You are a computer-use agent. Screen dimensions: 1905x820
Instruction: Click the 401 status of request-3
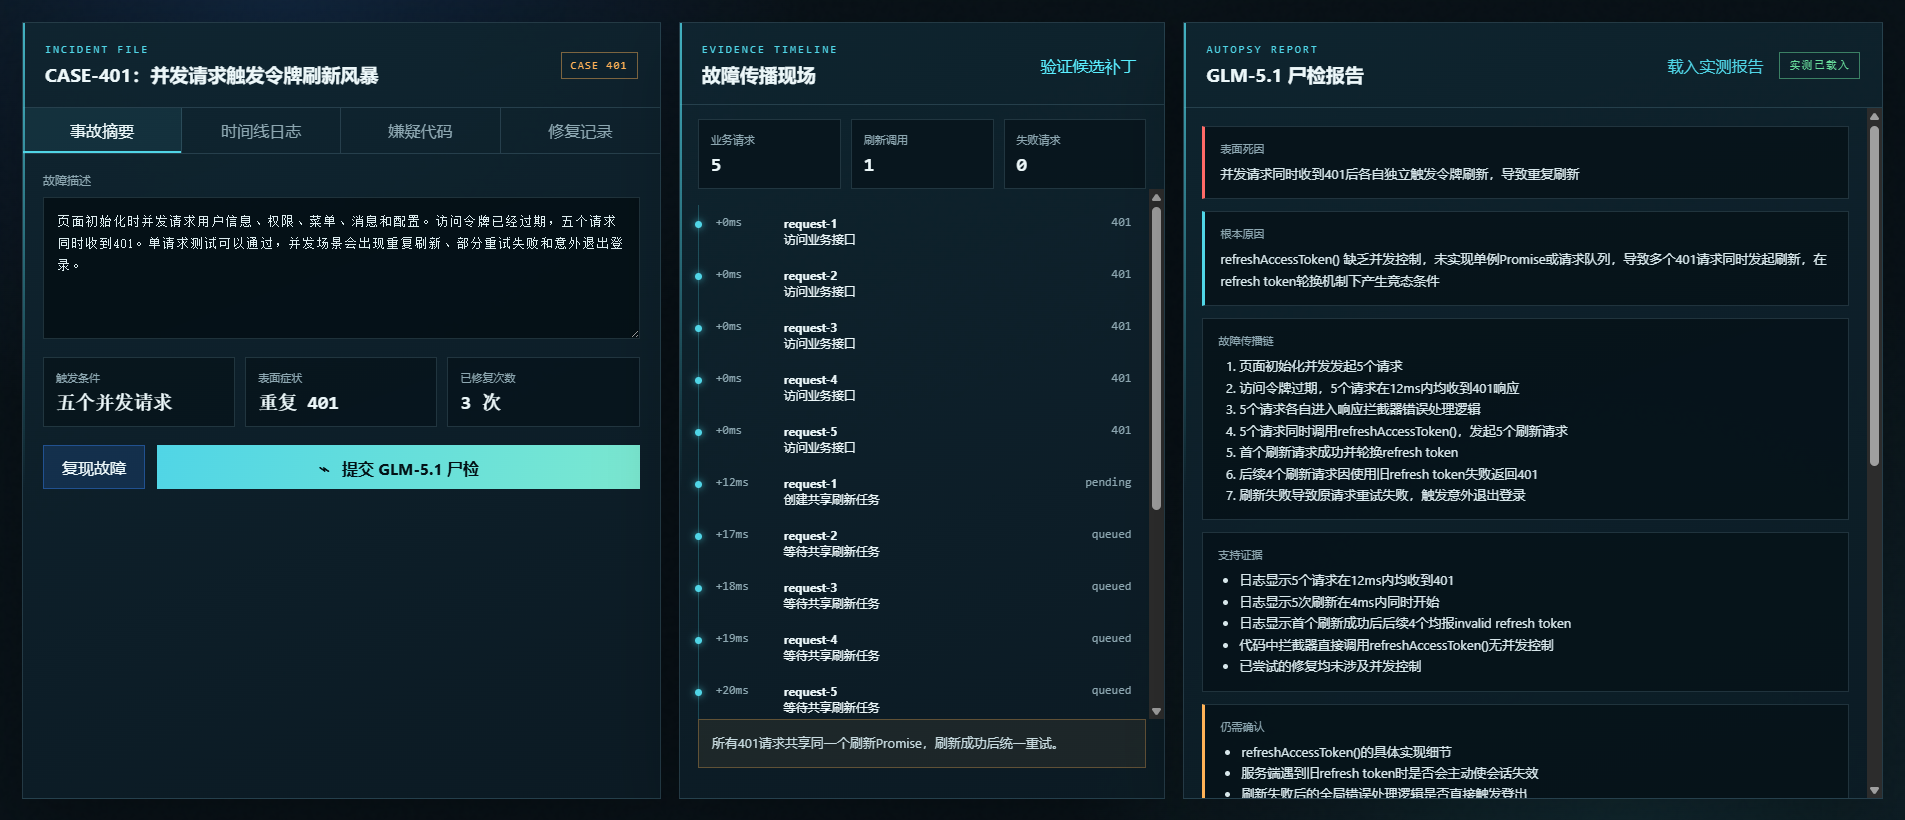coord(1121,326)
